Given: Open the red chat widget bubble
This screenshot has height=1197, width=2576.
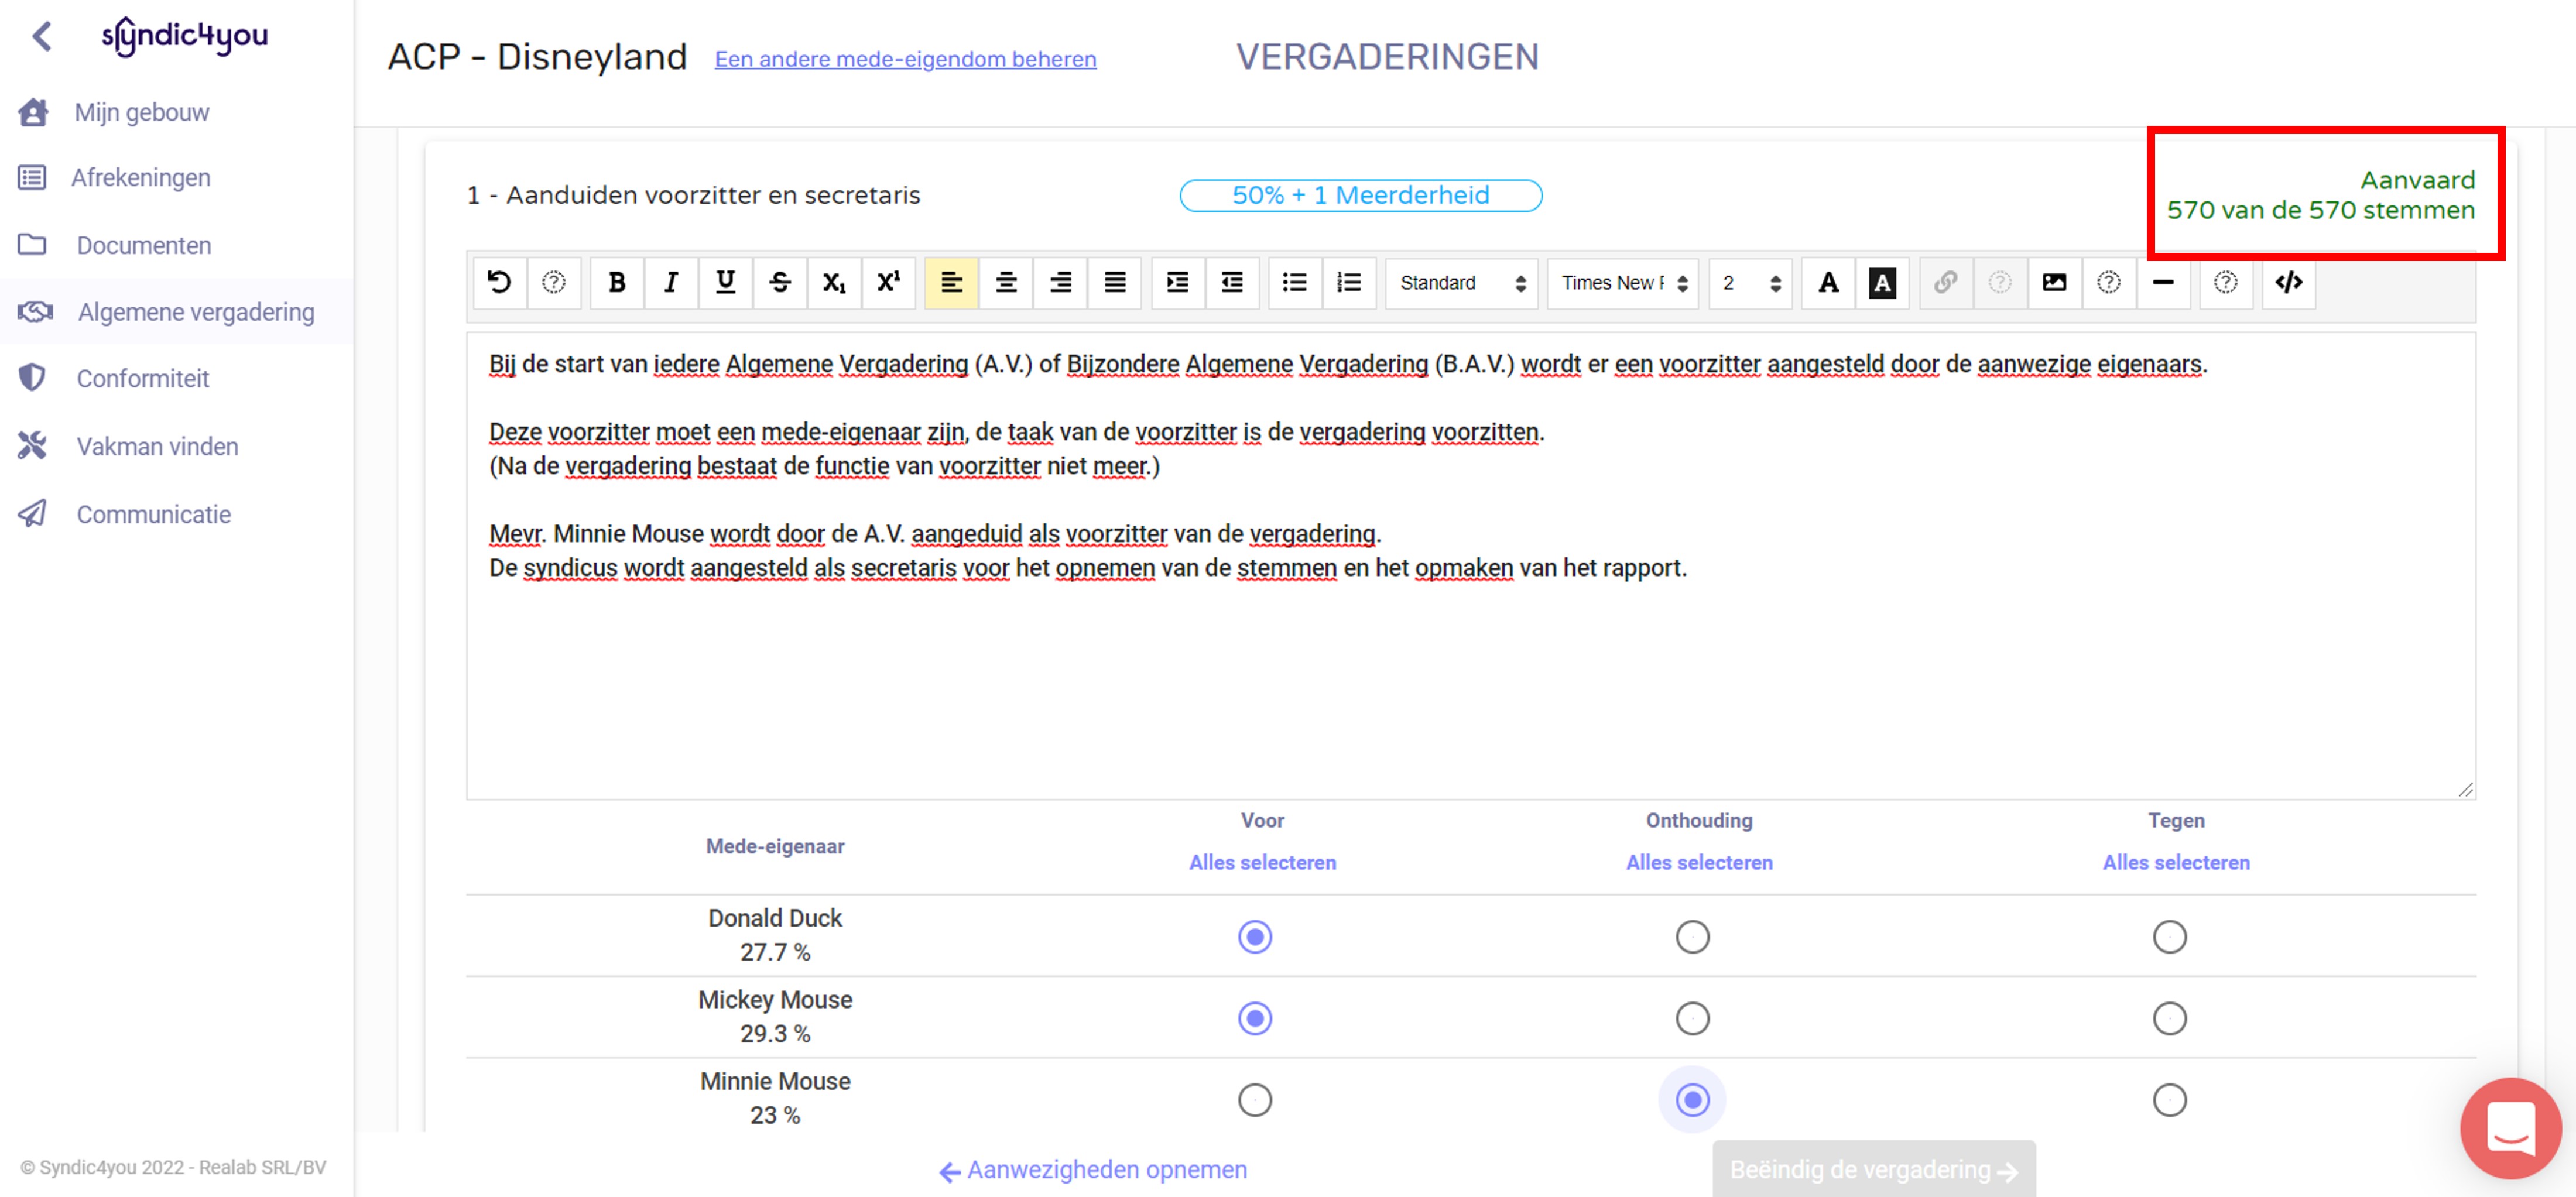Looking at the screenshot, I should click(2510, 1128).
